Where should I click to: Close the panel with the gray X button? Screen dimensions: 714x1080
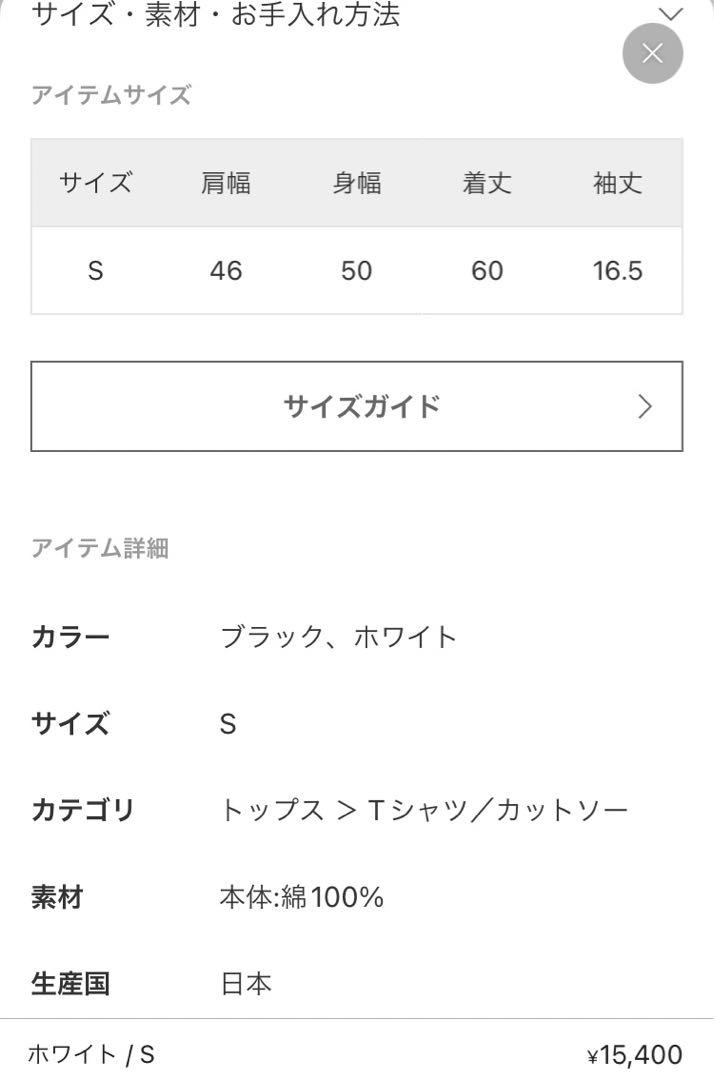(x=652, y=53)
